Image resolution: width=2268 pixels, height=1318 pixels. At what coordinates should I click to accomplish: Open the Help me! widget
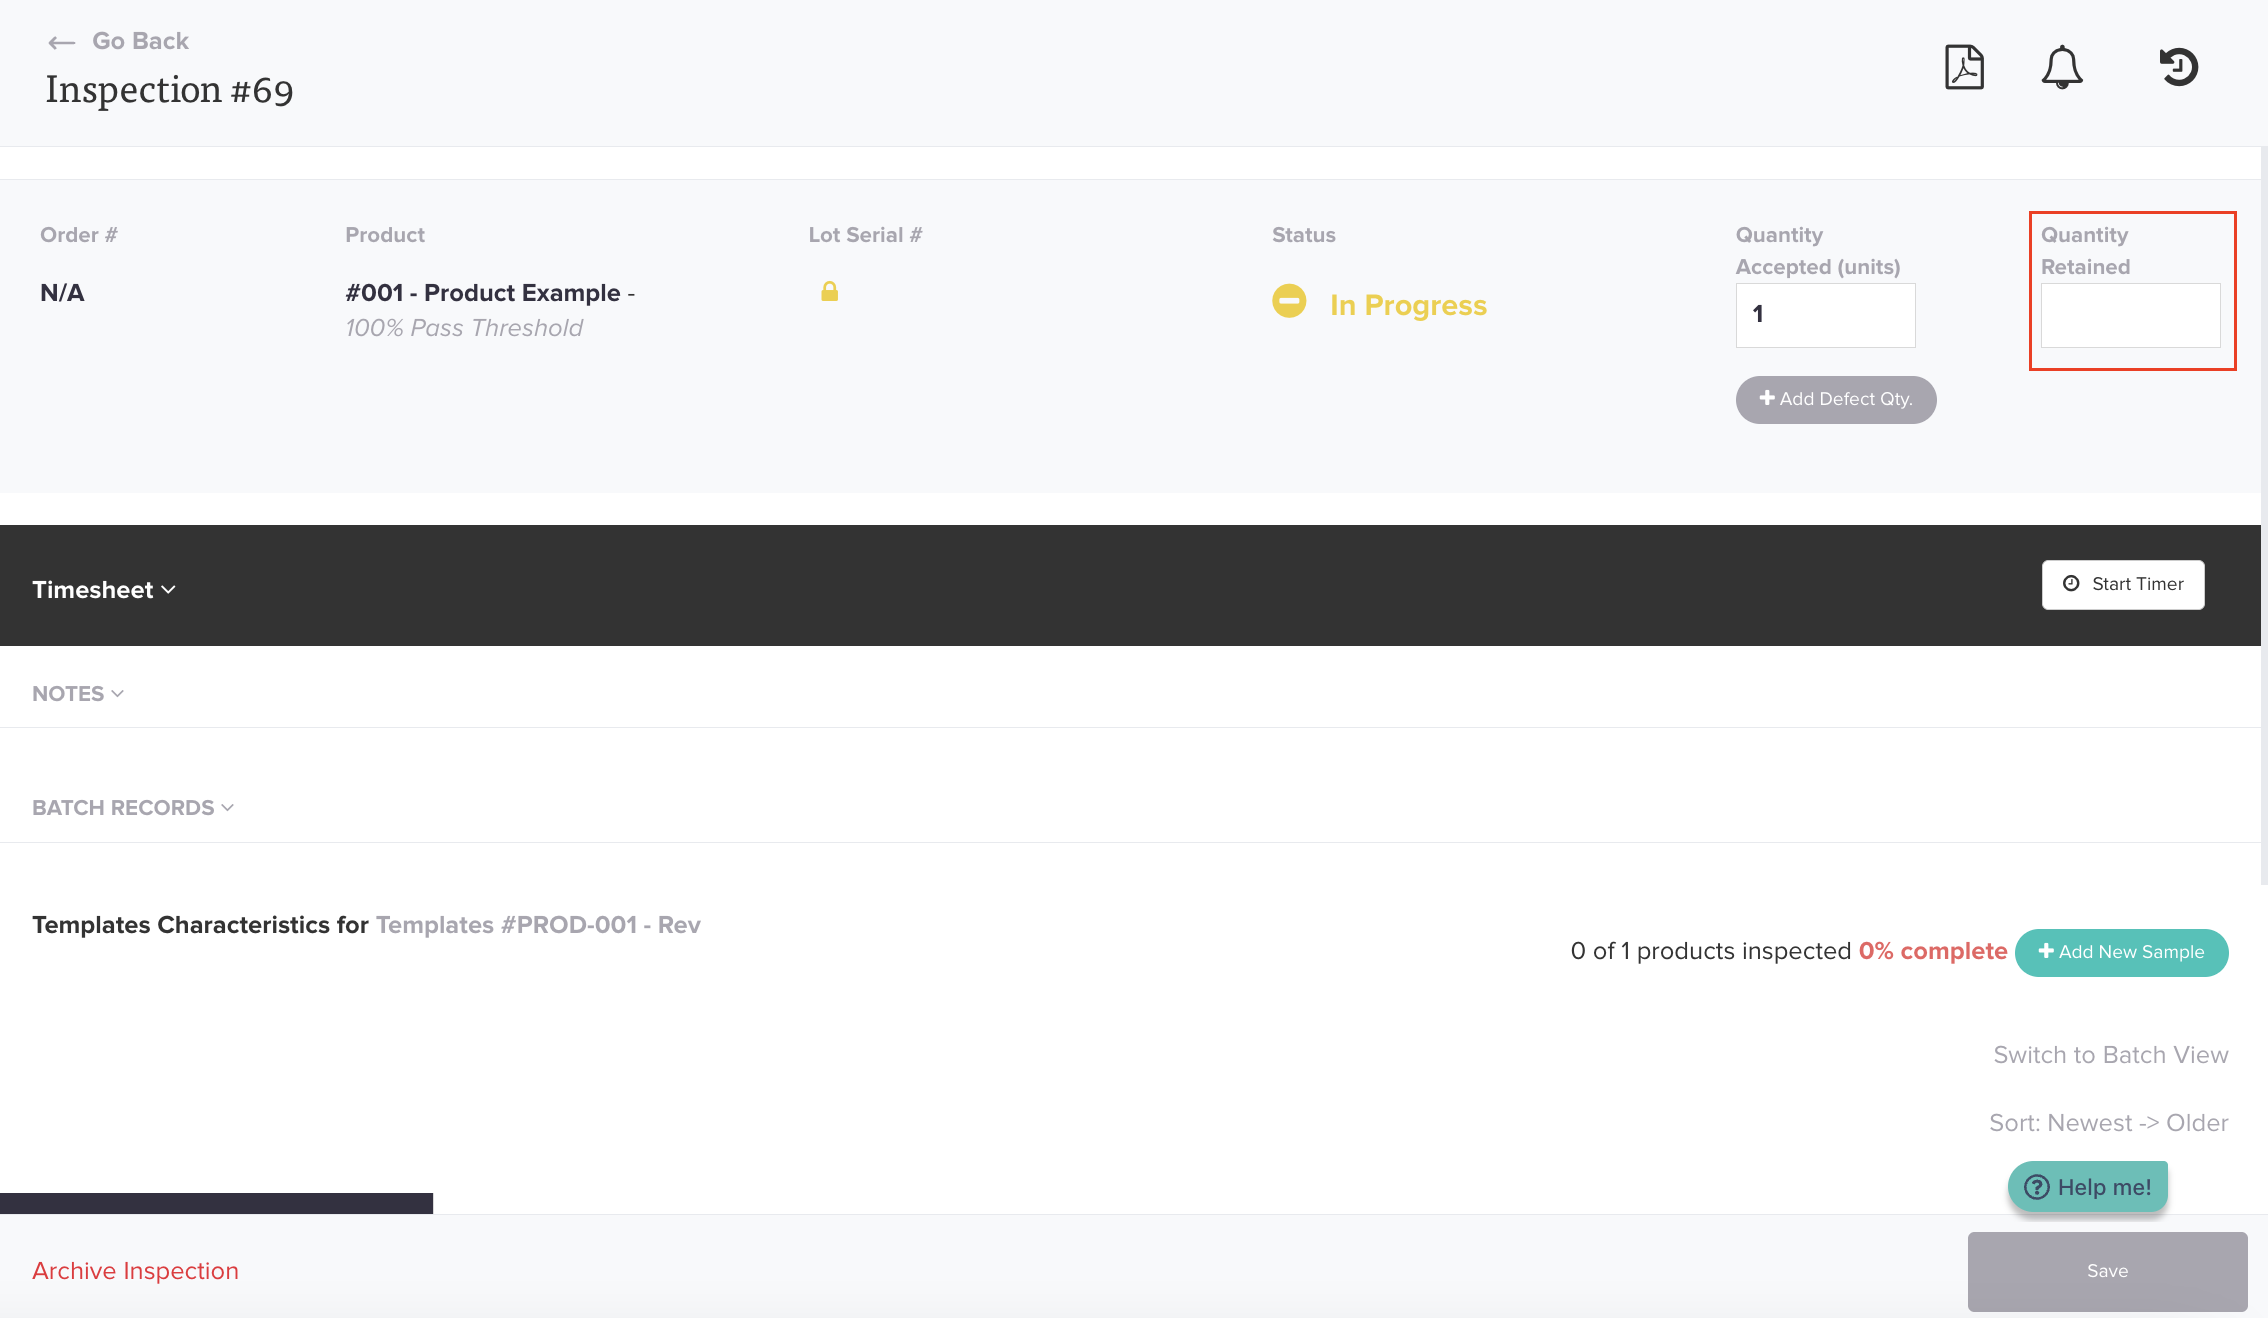click(2087, 1187)
